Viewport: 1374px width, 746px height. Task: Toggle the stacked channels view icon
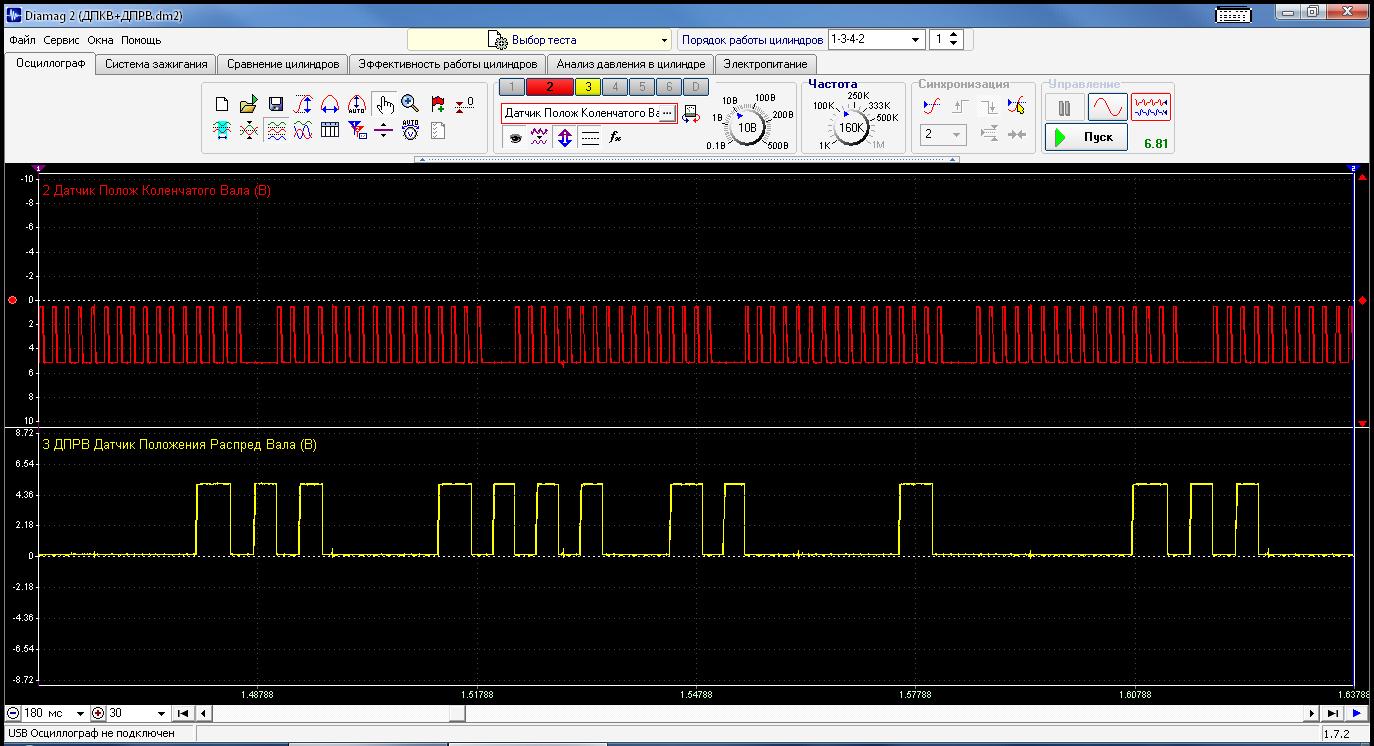click(x=276, y=130)
